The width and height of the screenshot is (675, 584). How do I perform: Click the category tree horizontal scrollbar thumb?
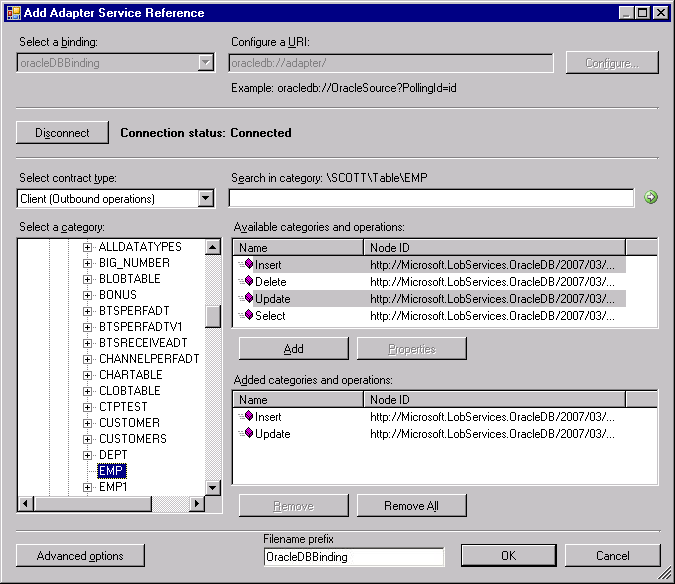(x=93, y=503)
